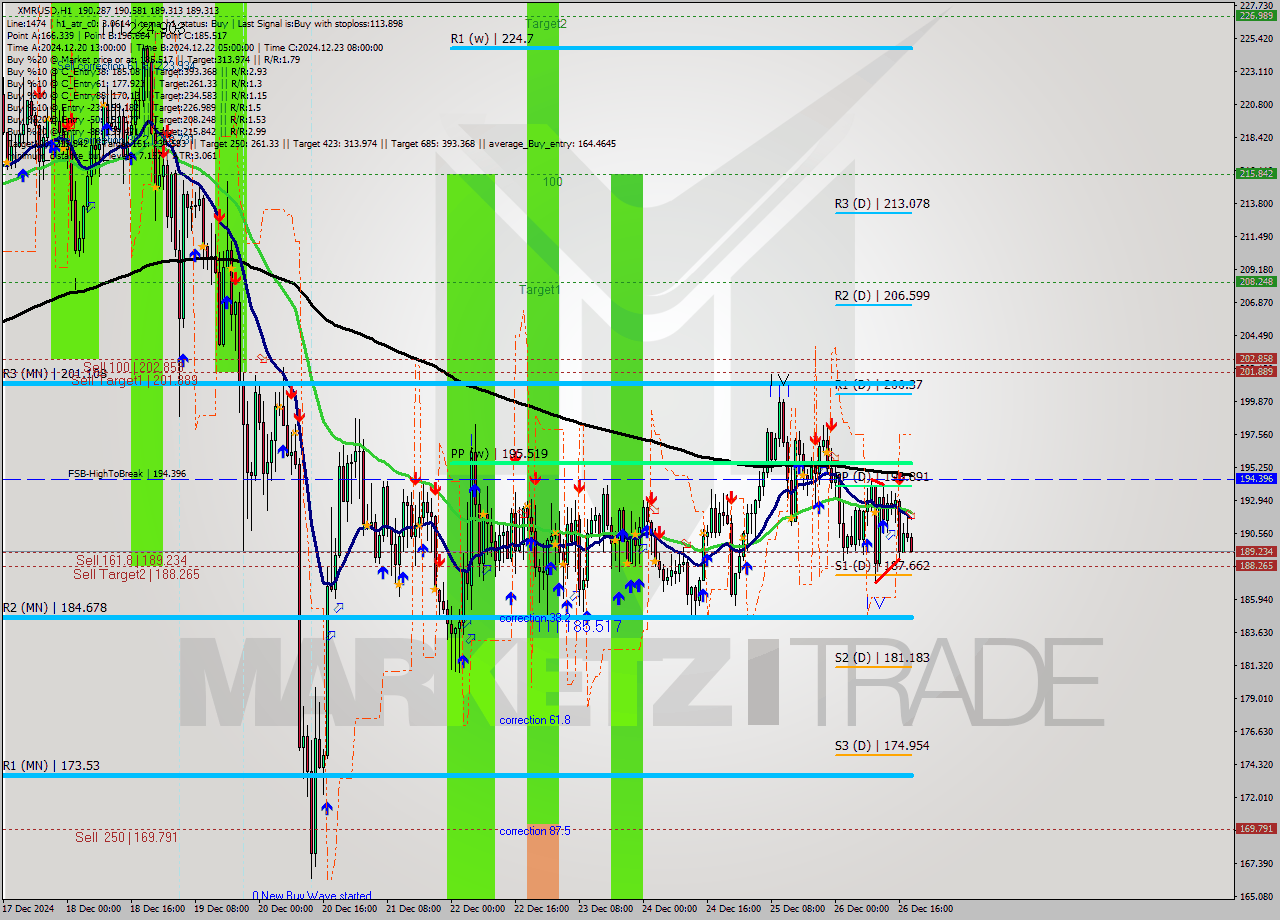This screenshot has width=1280, height=920.
Task: Click the R1 (MN) | 173.53 label
Action: click(x=51, y=766)
